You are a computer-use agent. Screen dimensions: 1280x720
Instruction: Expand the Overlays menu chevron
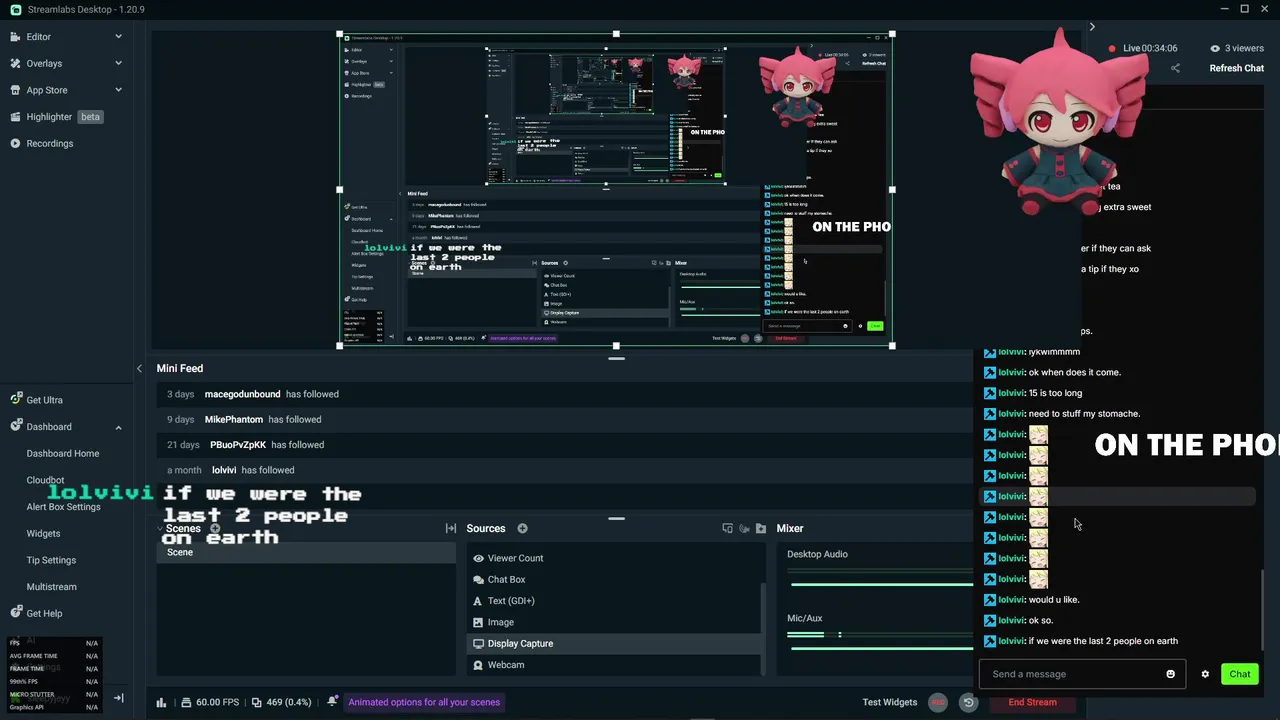pos(118,63)
